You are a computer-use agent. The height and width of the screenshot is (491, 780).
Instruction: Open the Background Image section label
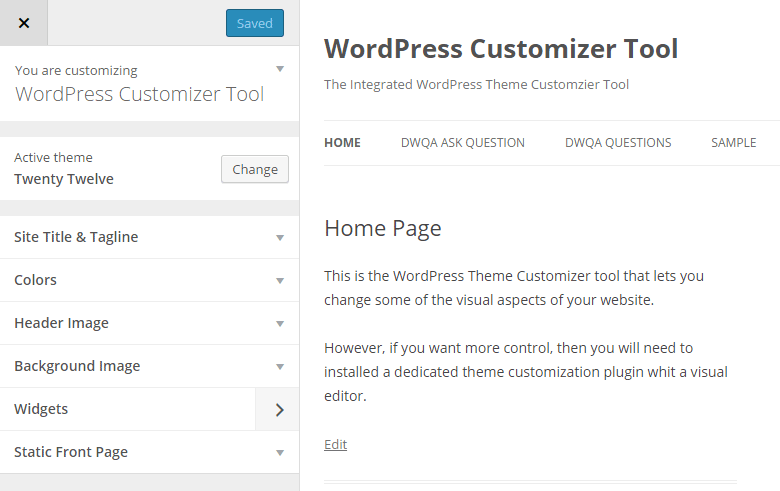(x=77, y=366)
